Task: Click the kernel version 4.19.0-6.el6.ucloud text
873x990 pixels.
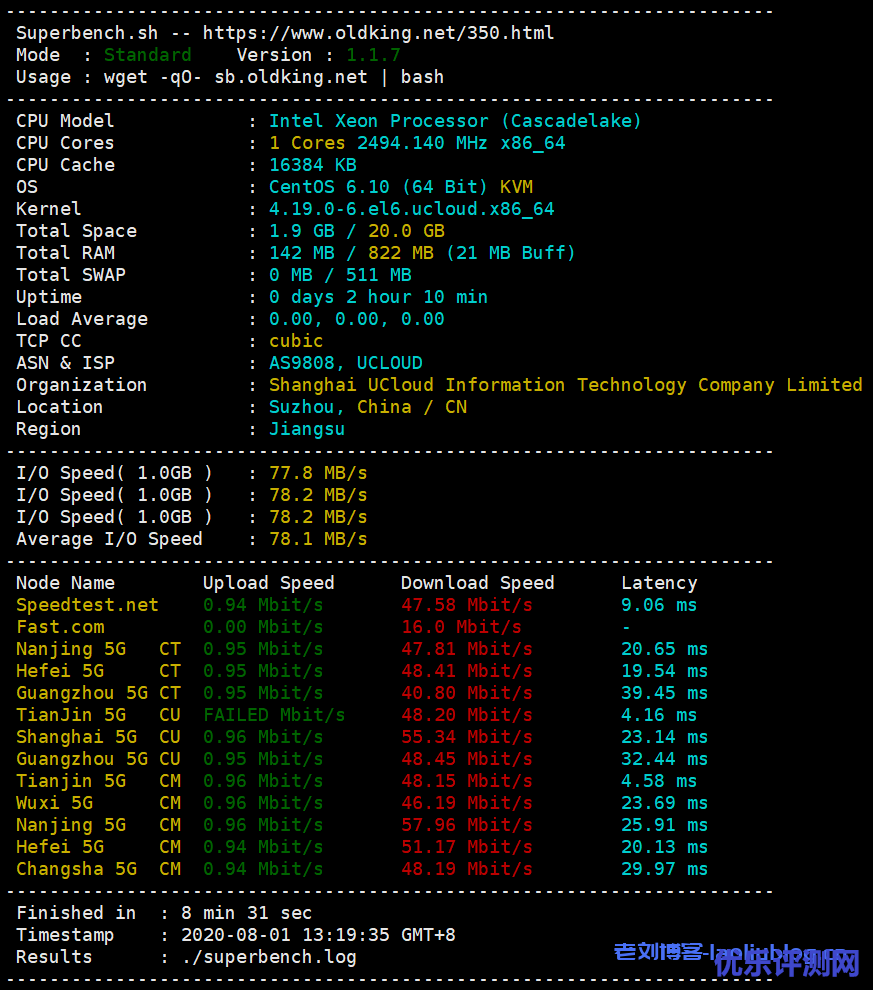Action: coord(411,209)
